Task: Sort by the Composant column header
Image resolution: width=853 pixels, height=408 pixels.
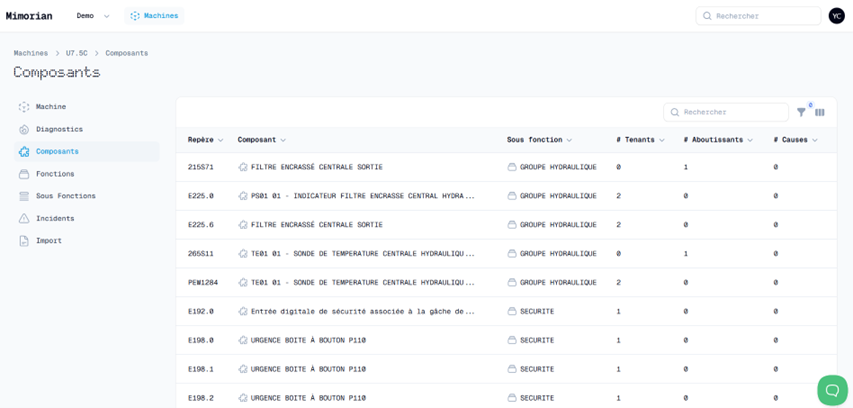Action: tap(262, 140)
